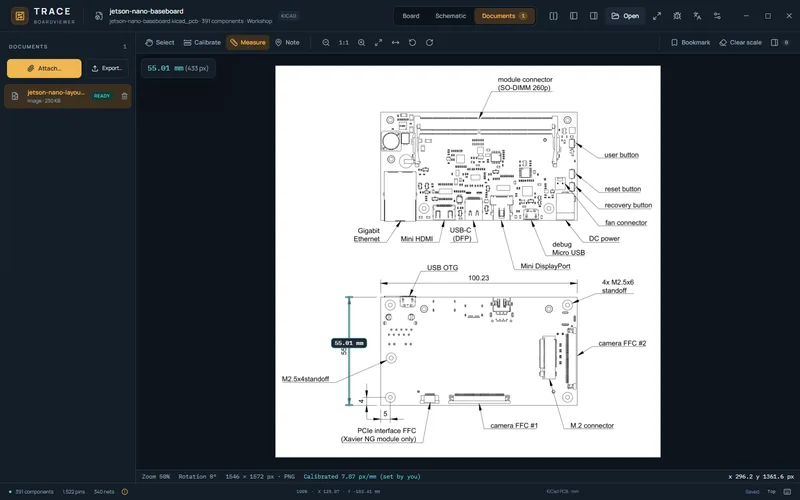800x500 pixels.
Task: Click the project file icon beside jetson-nano-baseboard
Action: pyautogui.click(x=98, y=16)
